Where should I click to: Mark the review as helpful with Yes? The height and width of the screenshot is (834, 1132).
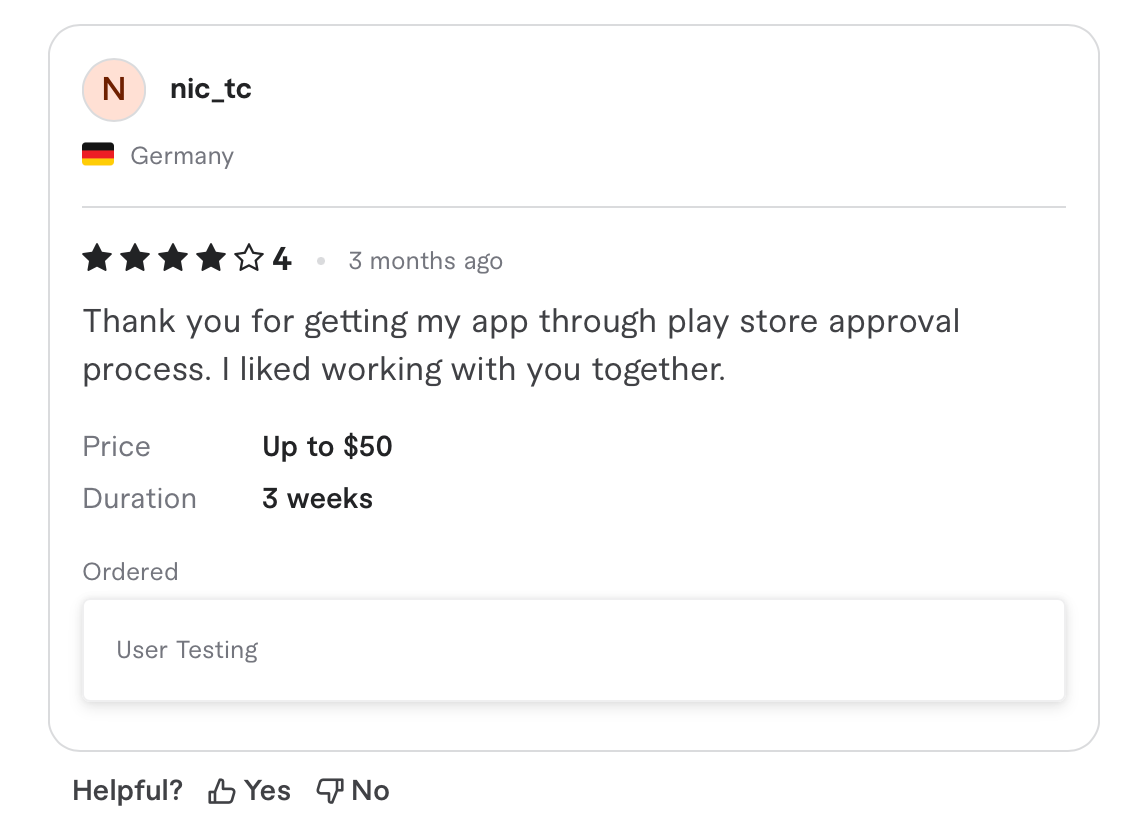(248, 789)
